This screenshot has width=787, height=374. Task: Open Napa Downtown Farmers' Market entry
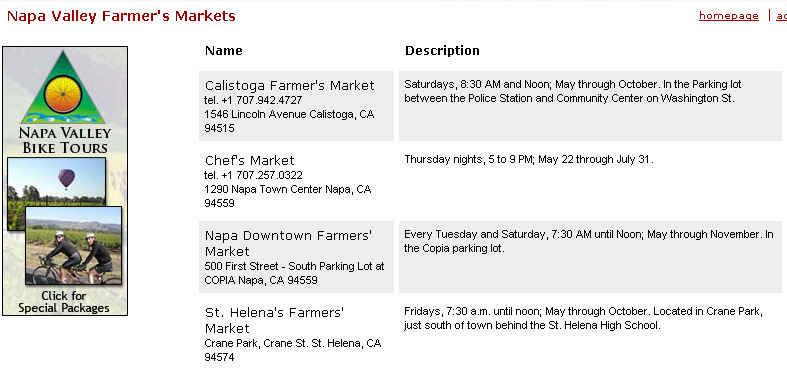(x=289, y=243)
